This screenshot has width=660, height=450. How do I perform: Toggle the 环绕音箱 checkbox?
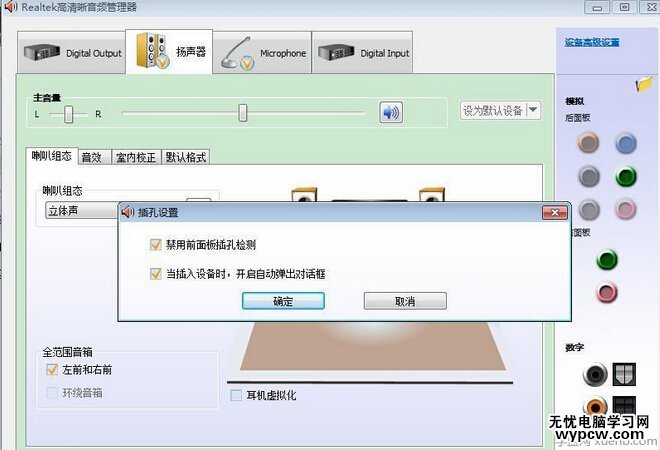tap(52, 393)
